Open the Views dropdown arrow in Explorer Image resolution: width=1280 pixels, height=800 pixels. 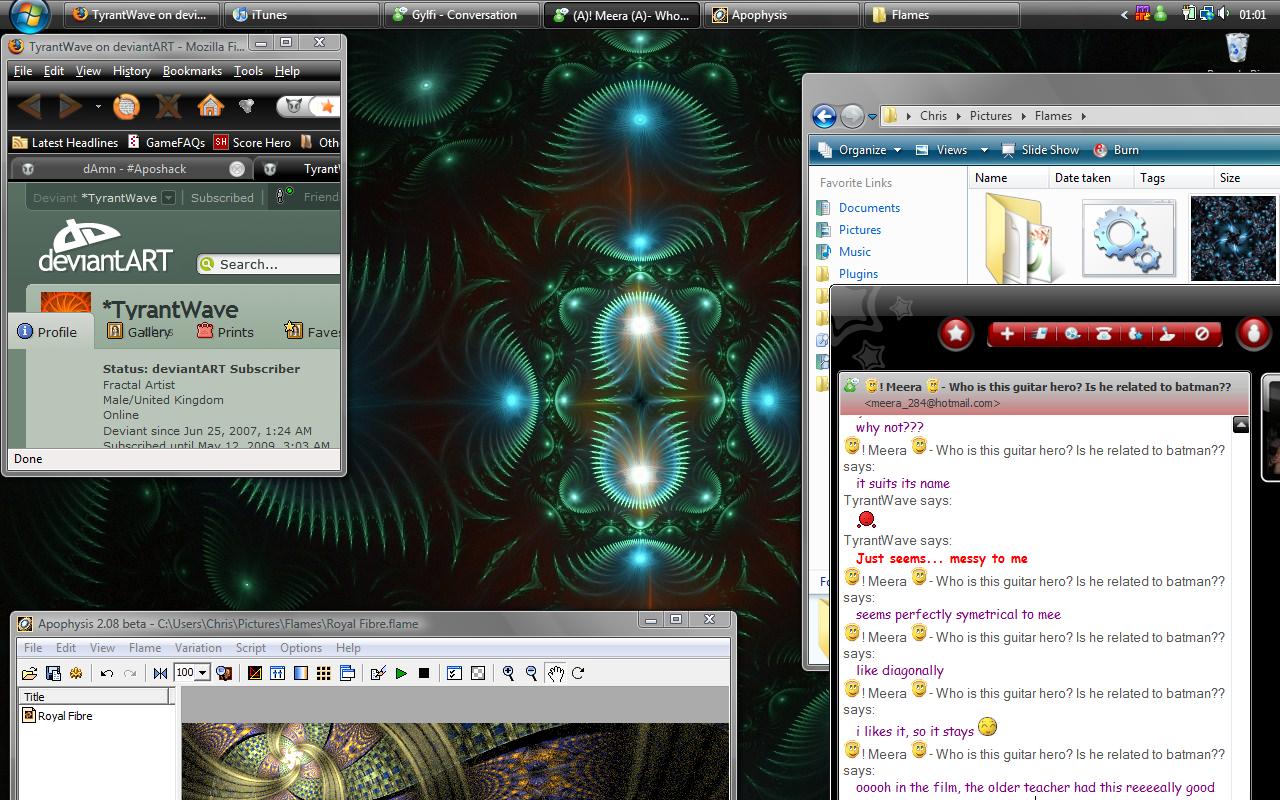click(x=984, y=150)
